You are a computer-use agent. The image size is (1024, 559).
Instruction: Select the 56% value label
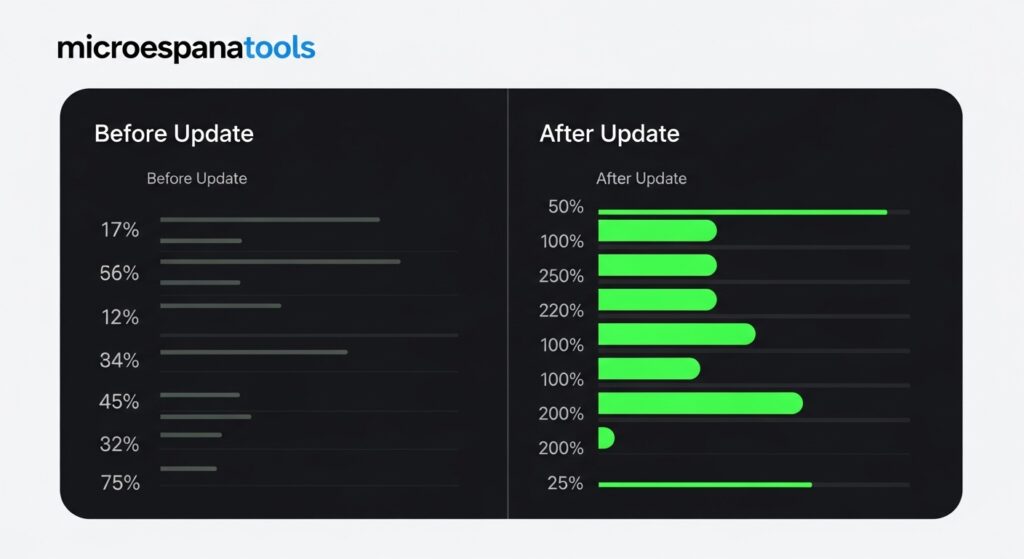pyautogui.click(x=120, y=273)
